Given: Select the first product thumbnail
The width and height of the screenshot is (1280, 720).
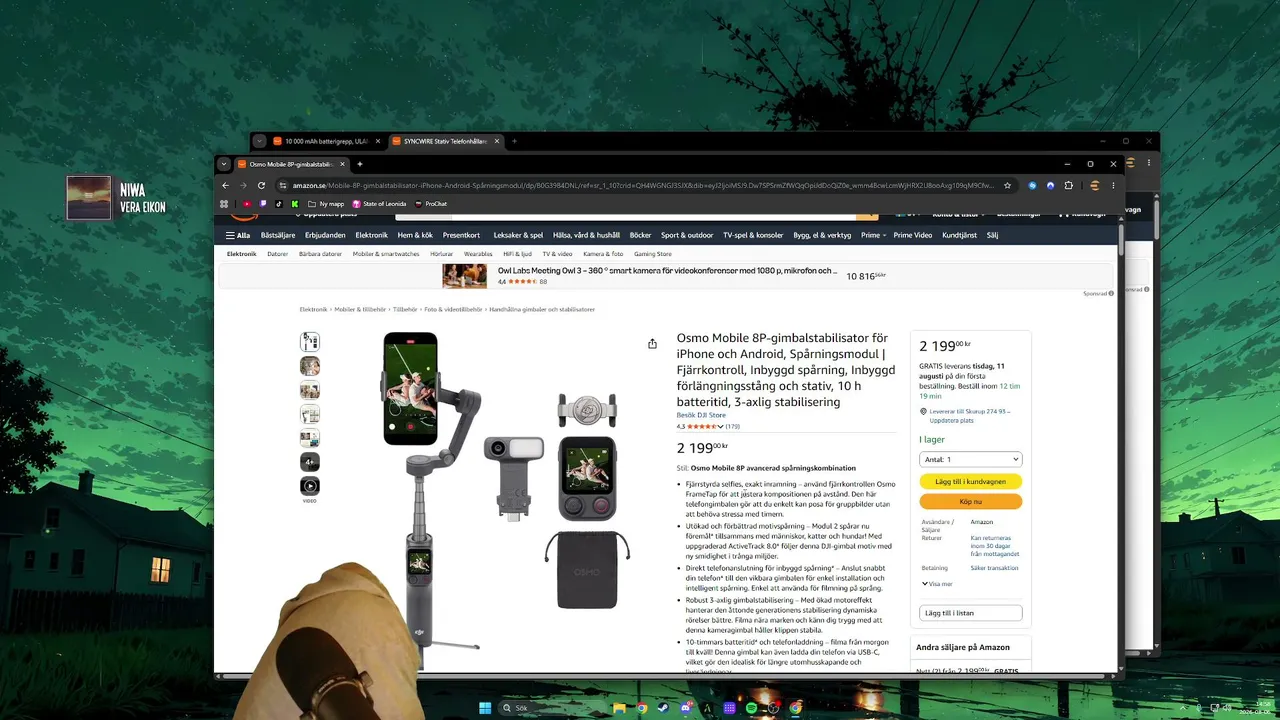Looking at the screenshot, I should tap(310, 342).
